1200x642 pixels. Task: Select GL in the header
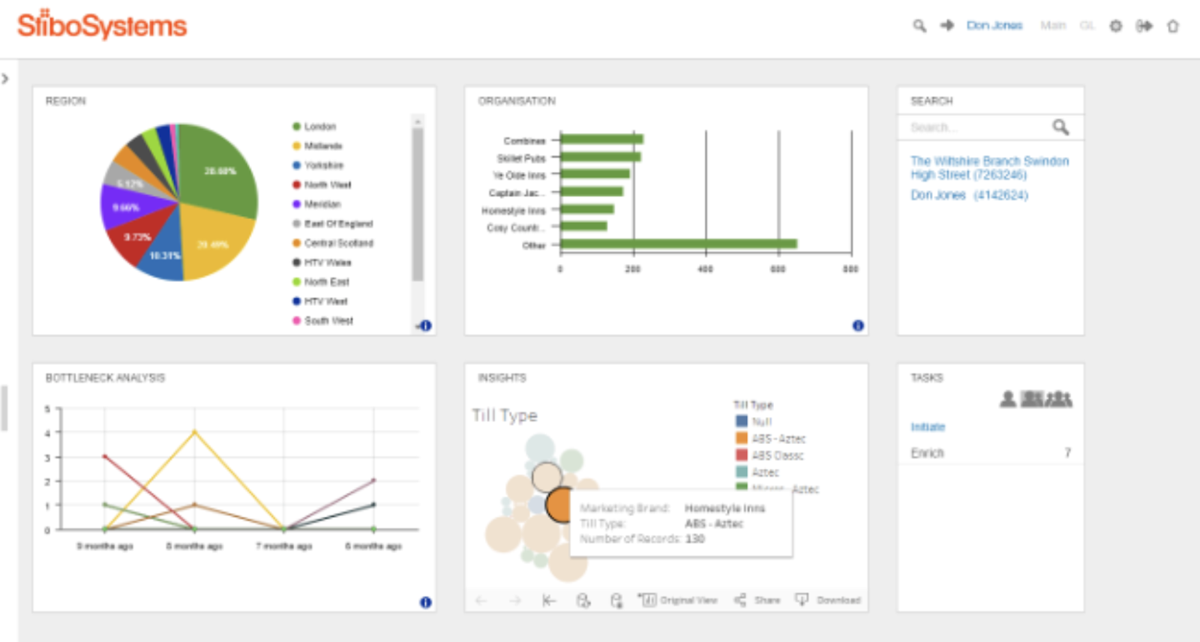click(x=1088, y=26)
